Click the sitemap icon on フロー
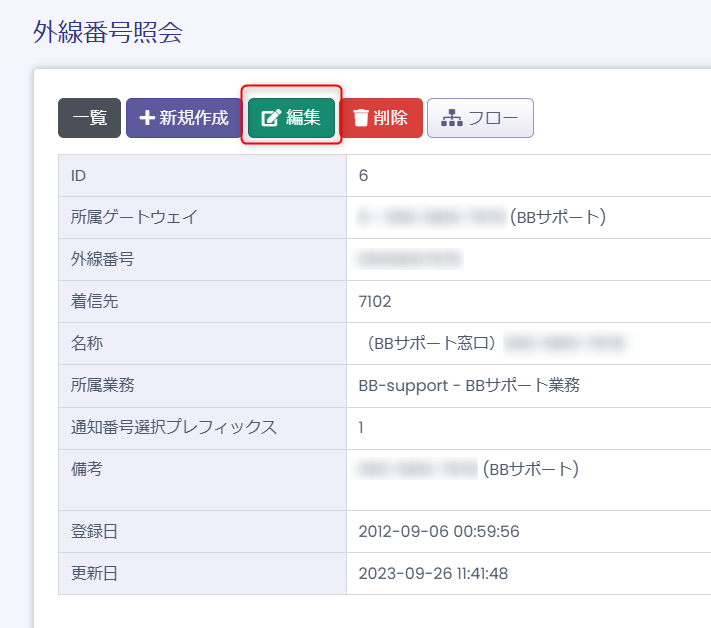Image resolution: width=711 pixels, height=628 pixels. point(451,118)
